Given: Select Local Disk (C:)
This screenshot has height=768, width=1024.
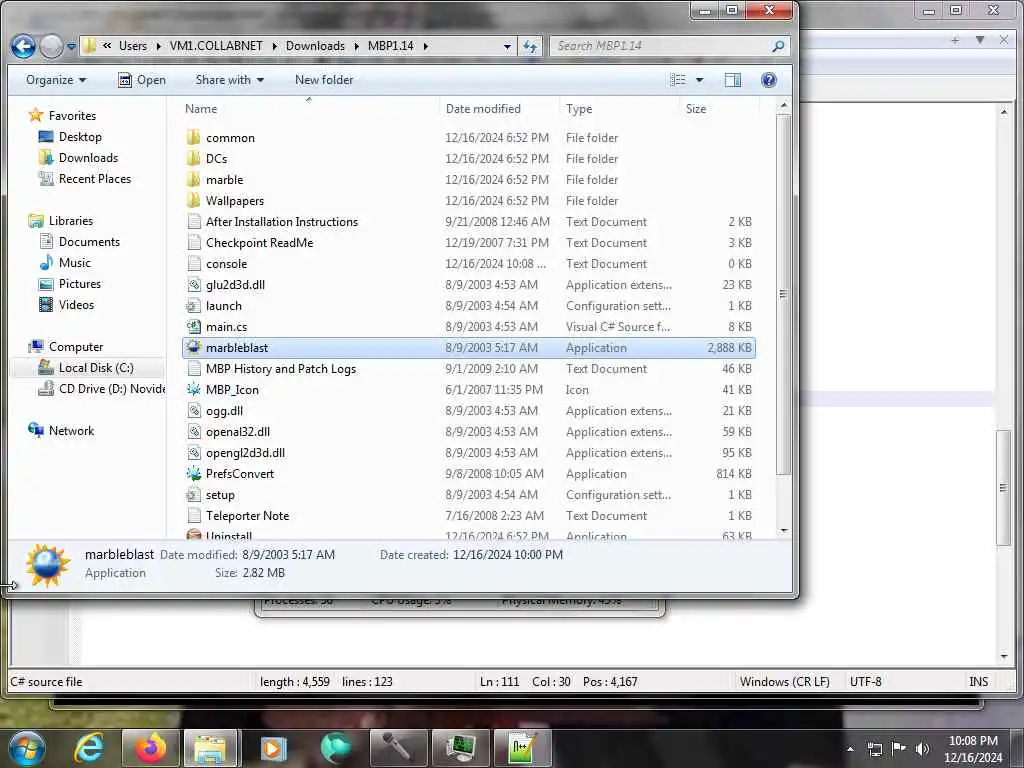Looking at the screenshot, I should click(x=96, y=368).
